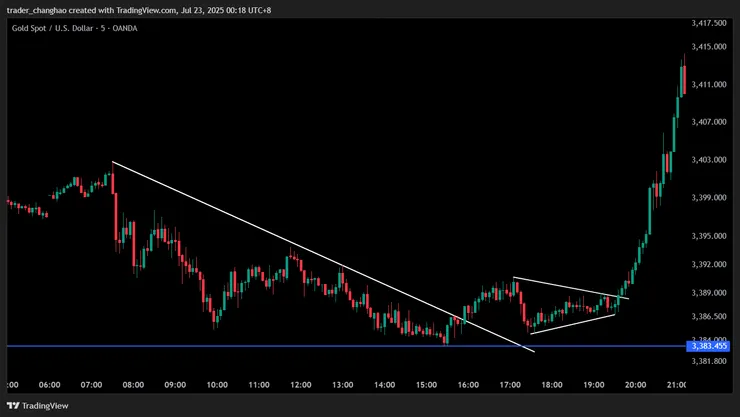Click the 10:00 time axis label

(217, 385)
